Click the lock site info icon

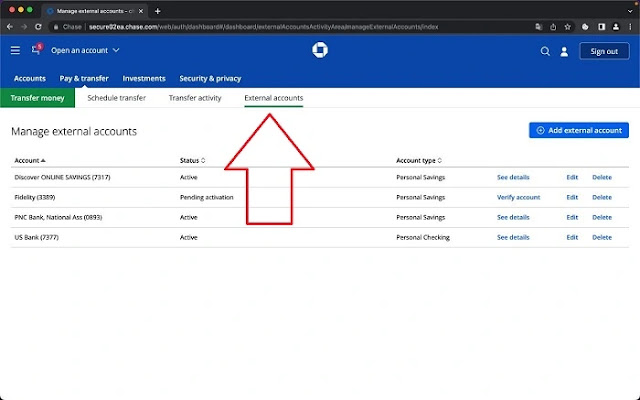56,27
